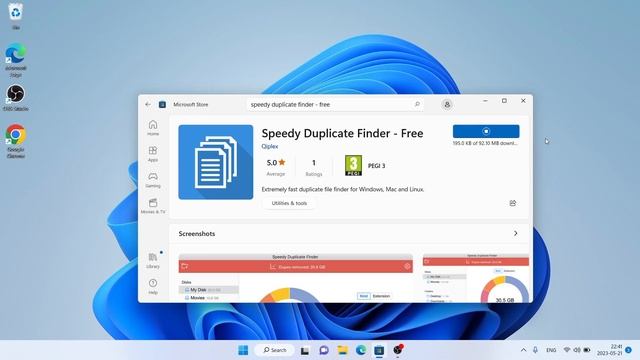Image resolution: width=640 pixels, height=360 pixels.
Task: Open the notification count badge
Action: (629, 350)
